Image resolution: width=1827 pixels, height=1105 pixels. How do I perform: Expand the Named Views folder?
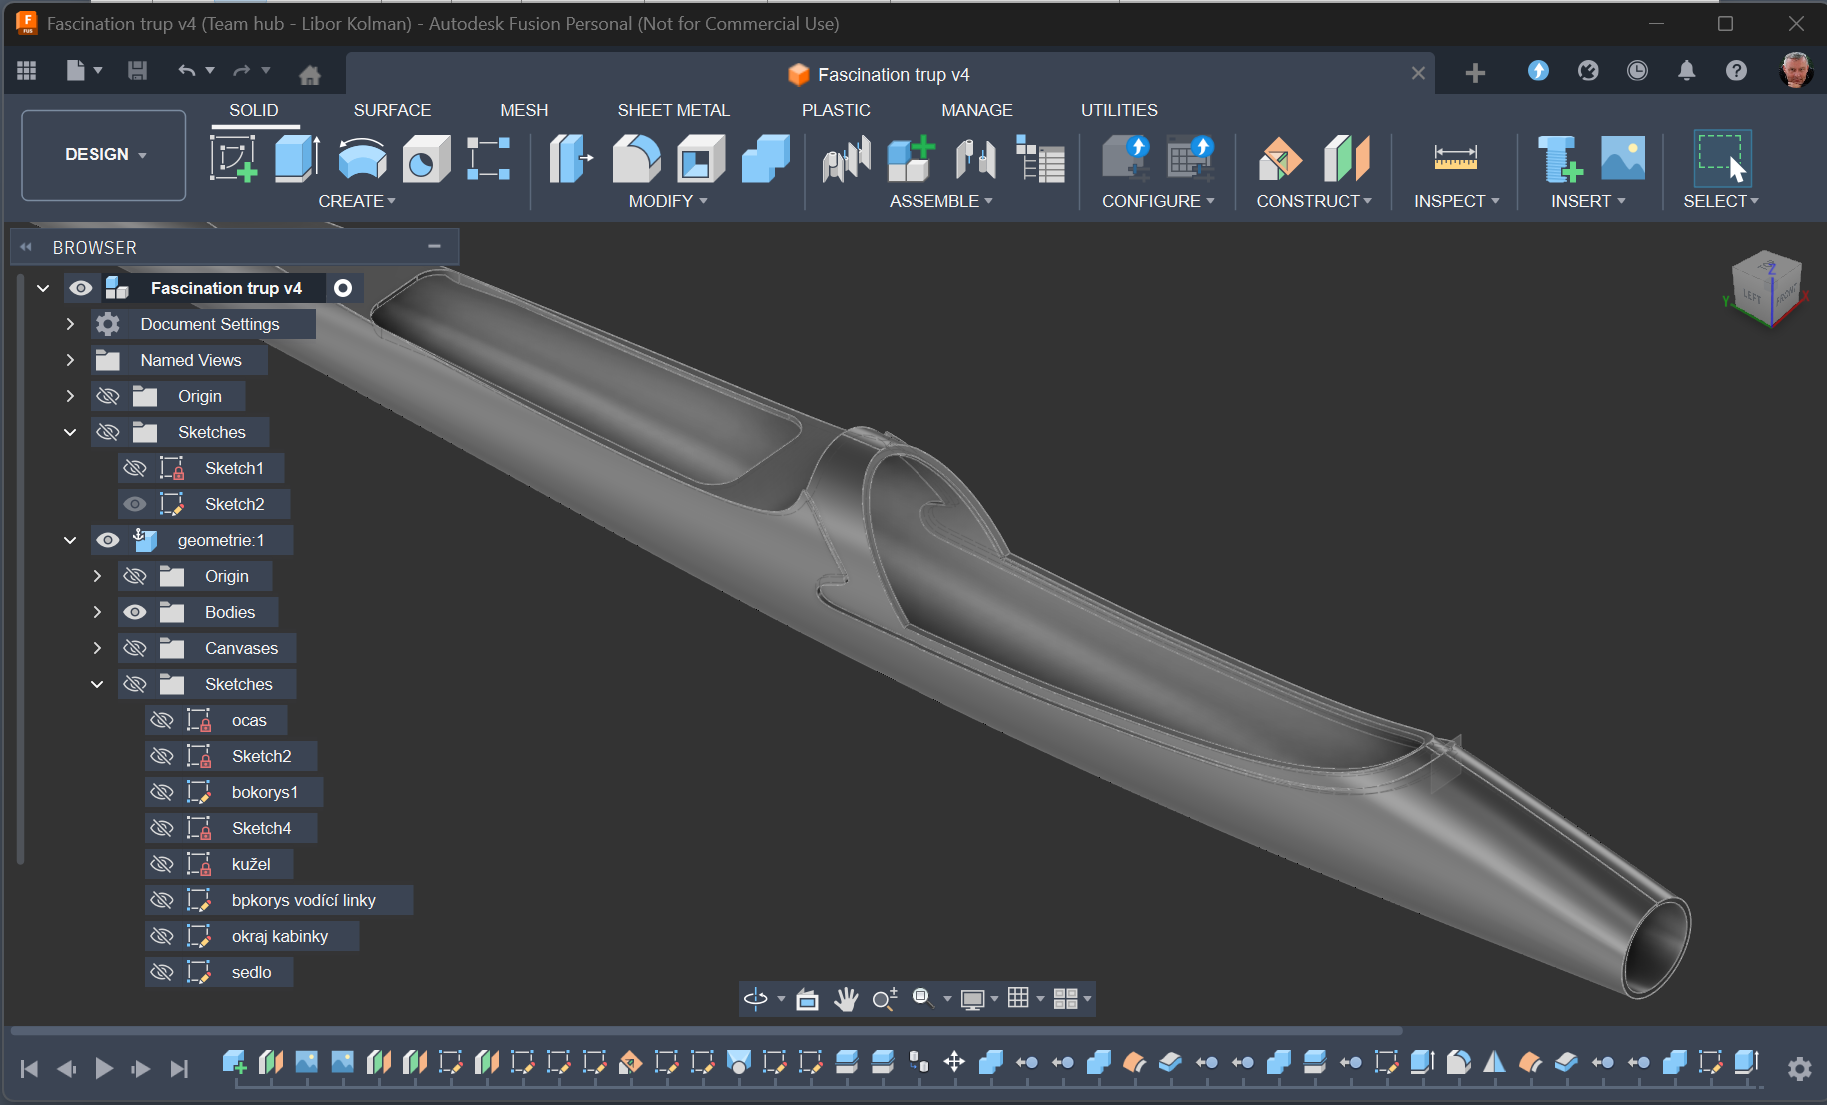click(x=70, y=360)
